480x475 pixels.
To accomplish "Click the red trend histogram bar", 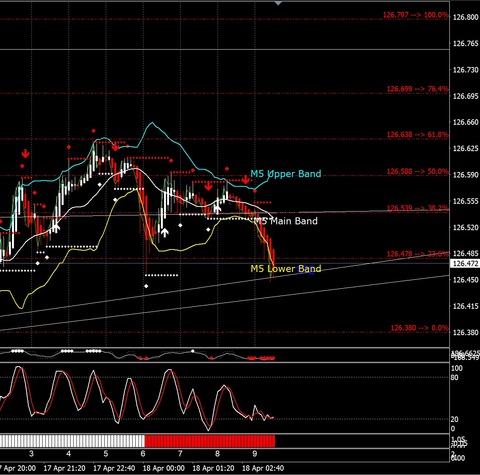I will pos(210,441).
